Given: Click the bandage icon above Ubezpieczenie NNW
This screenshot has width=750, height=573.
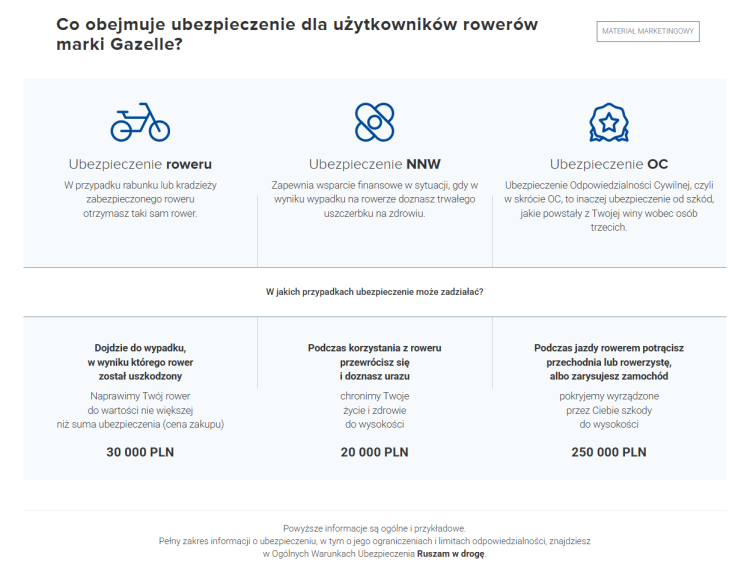Looking at the screenshot, I should click(375, 122).
